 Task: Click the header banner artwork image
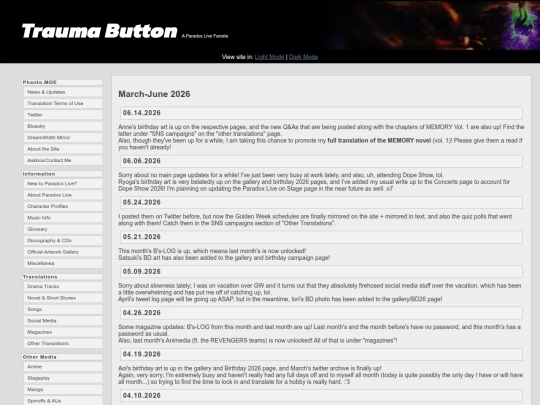tap(432, 25)
